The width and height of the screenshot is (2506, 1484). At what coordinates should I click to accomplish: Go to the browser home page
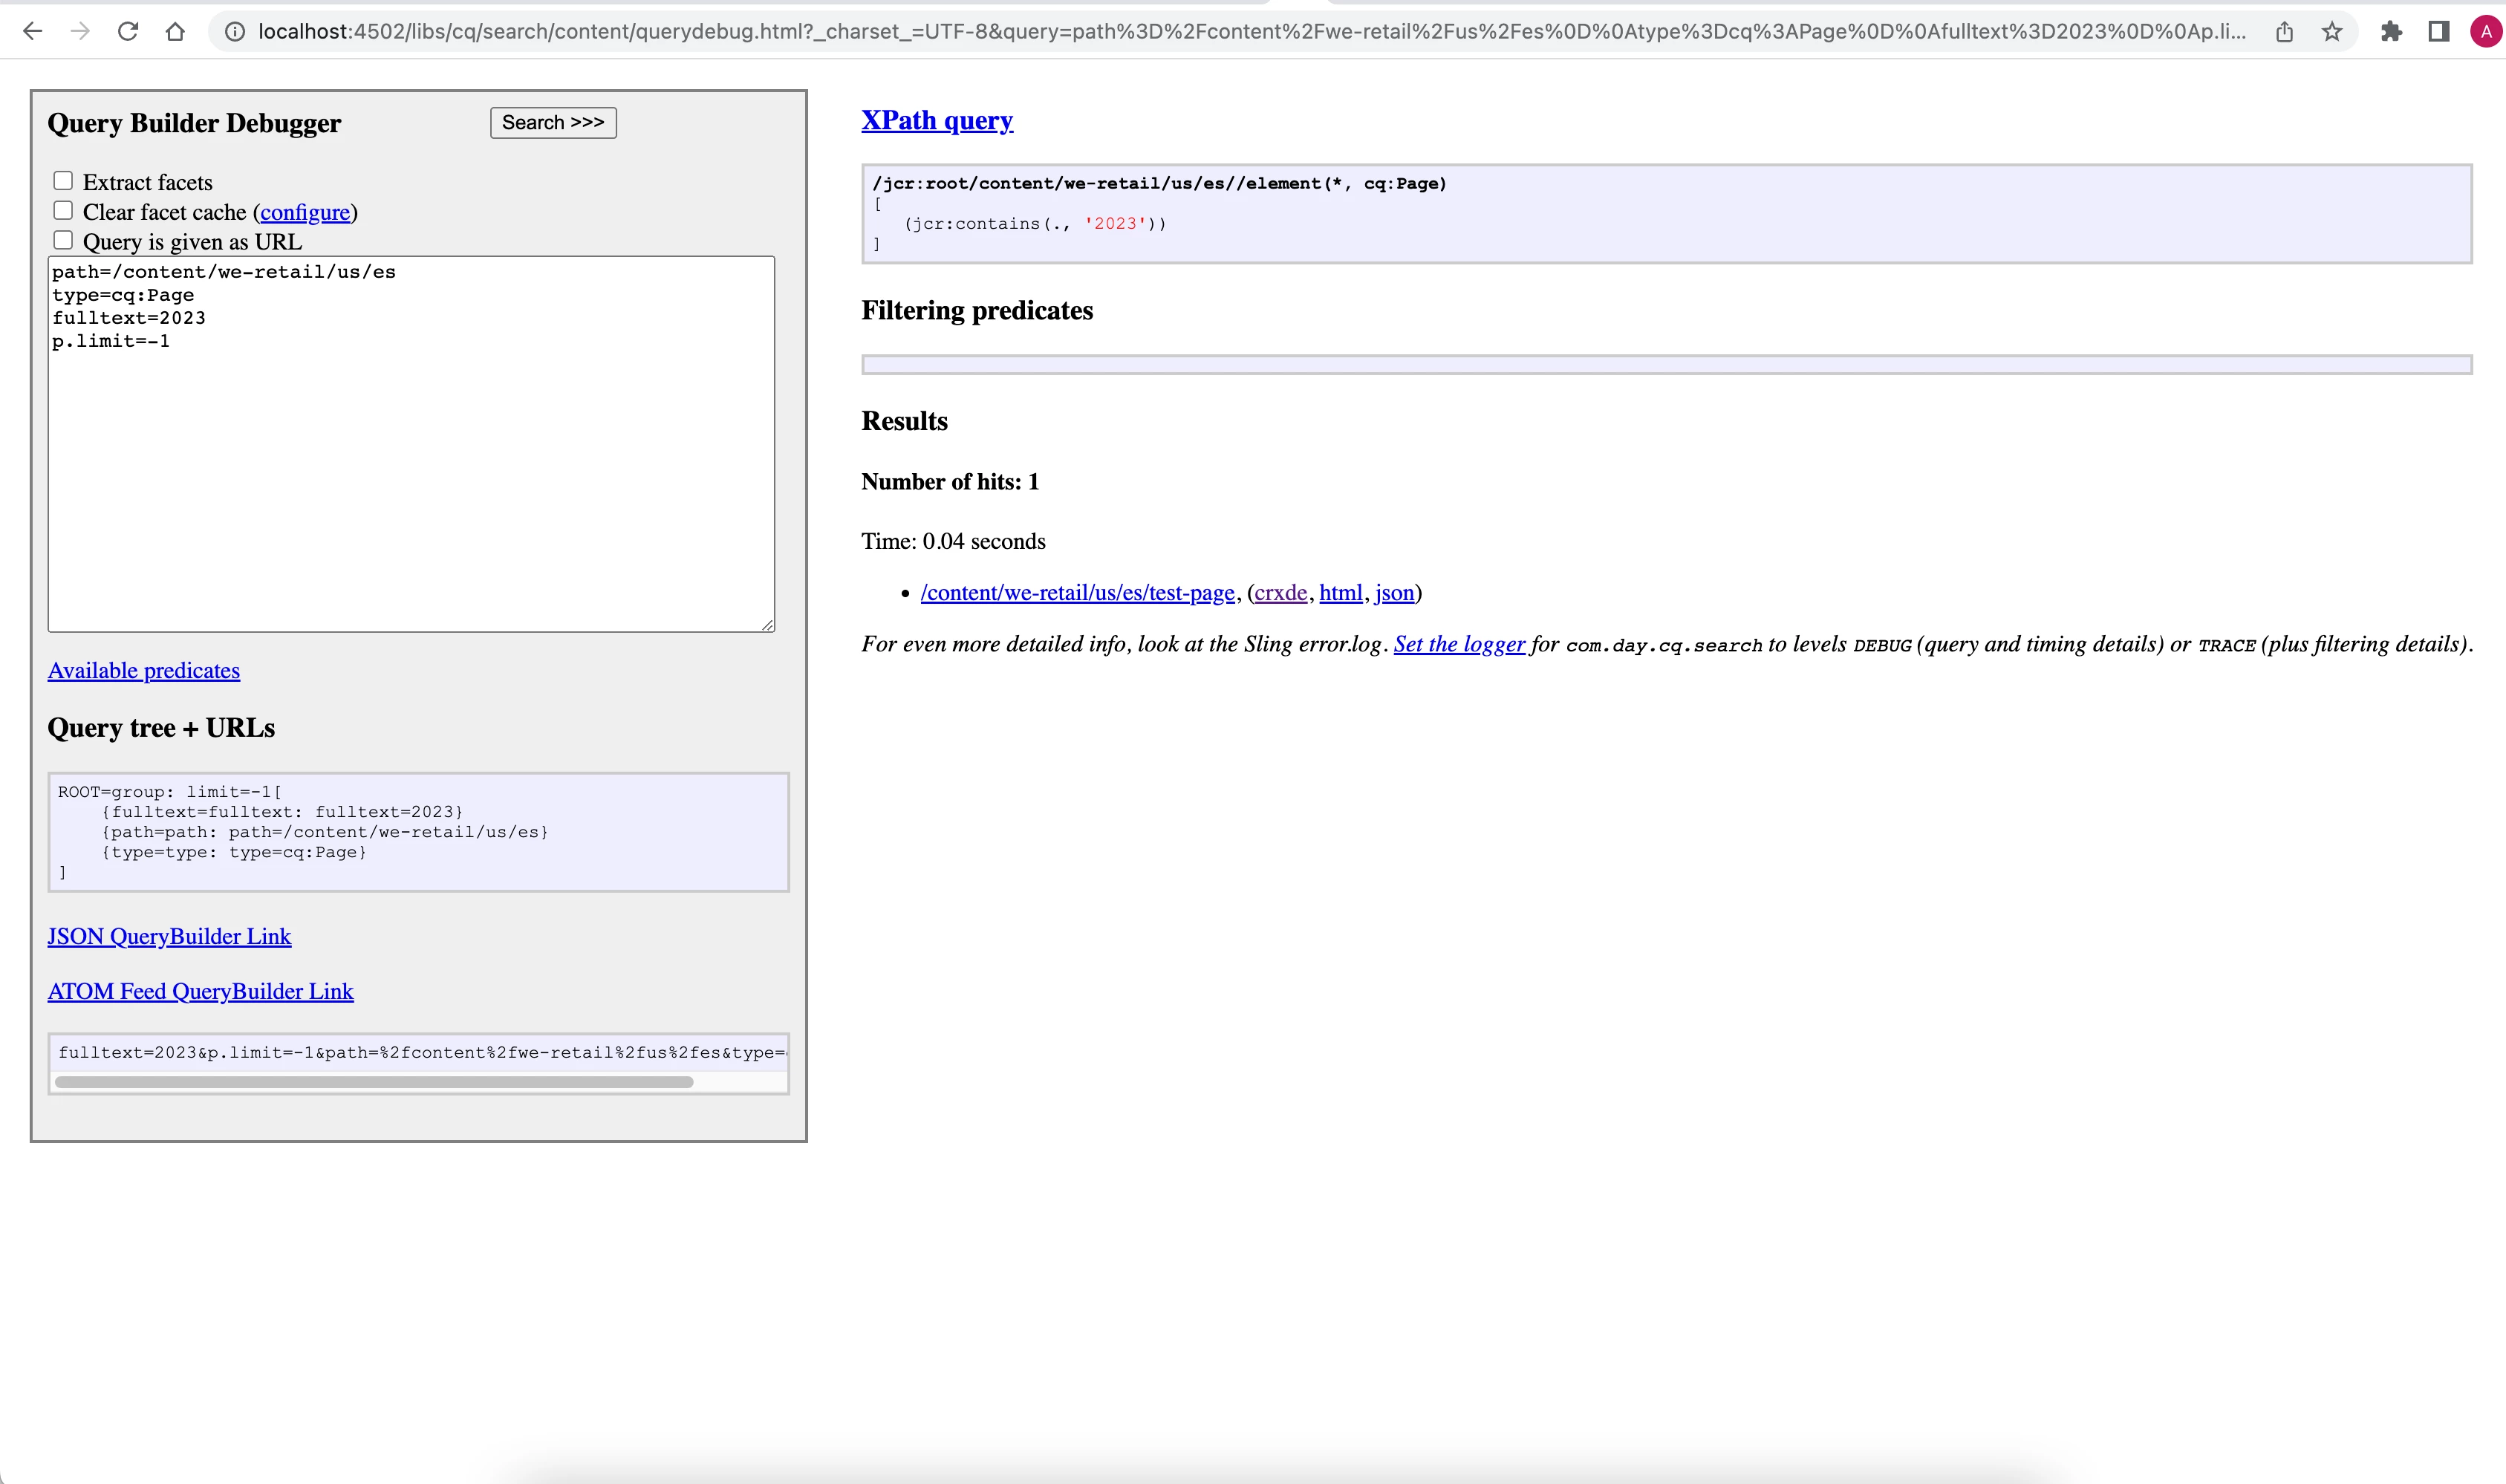click(x=175, y=32)
